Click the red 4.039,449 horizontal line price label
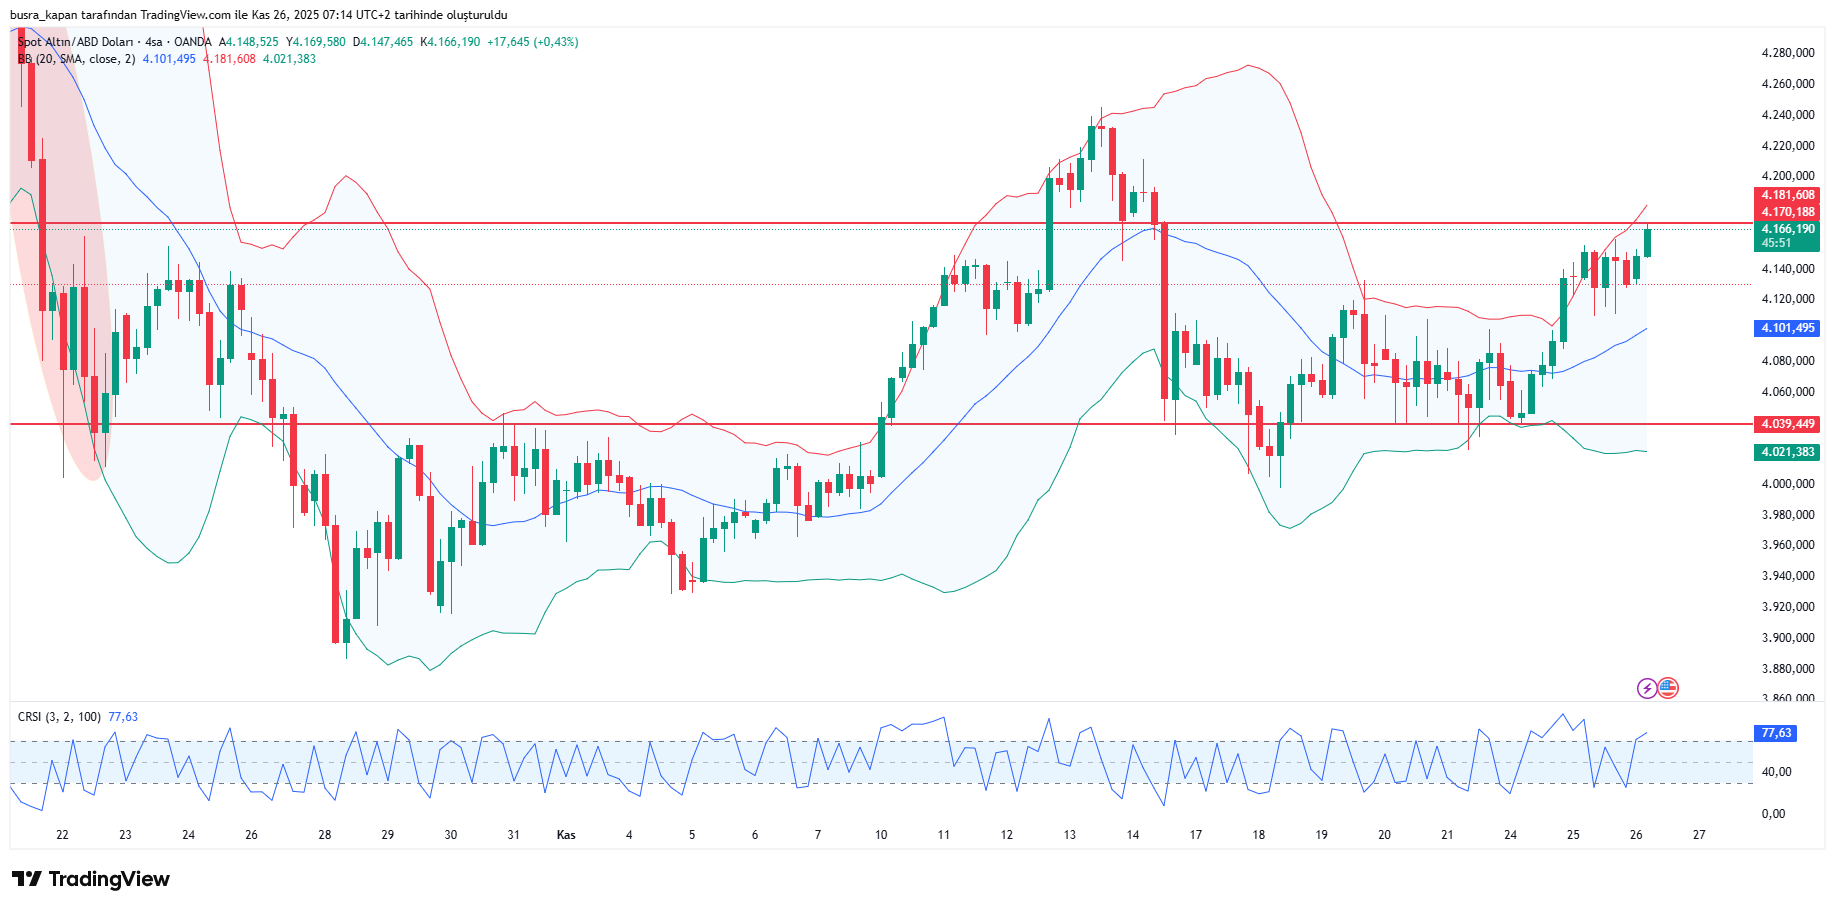 click(1787, 424)
